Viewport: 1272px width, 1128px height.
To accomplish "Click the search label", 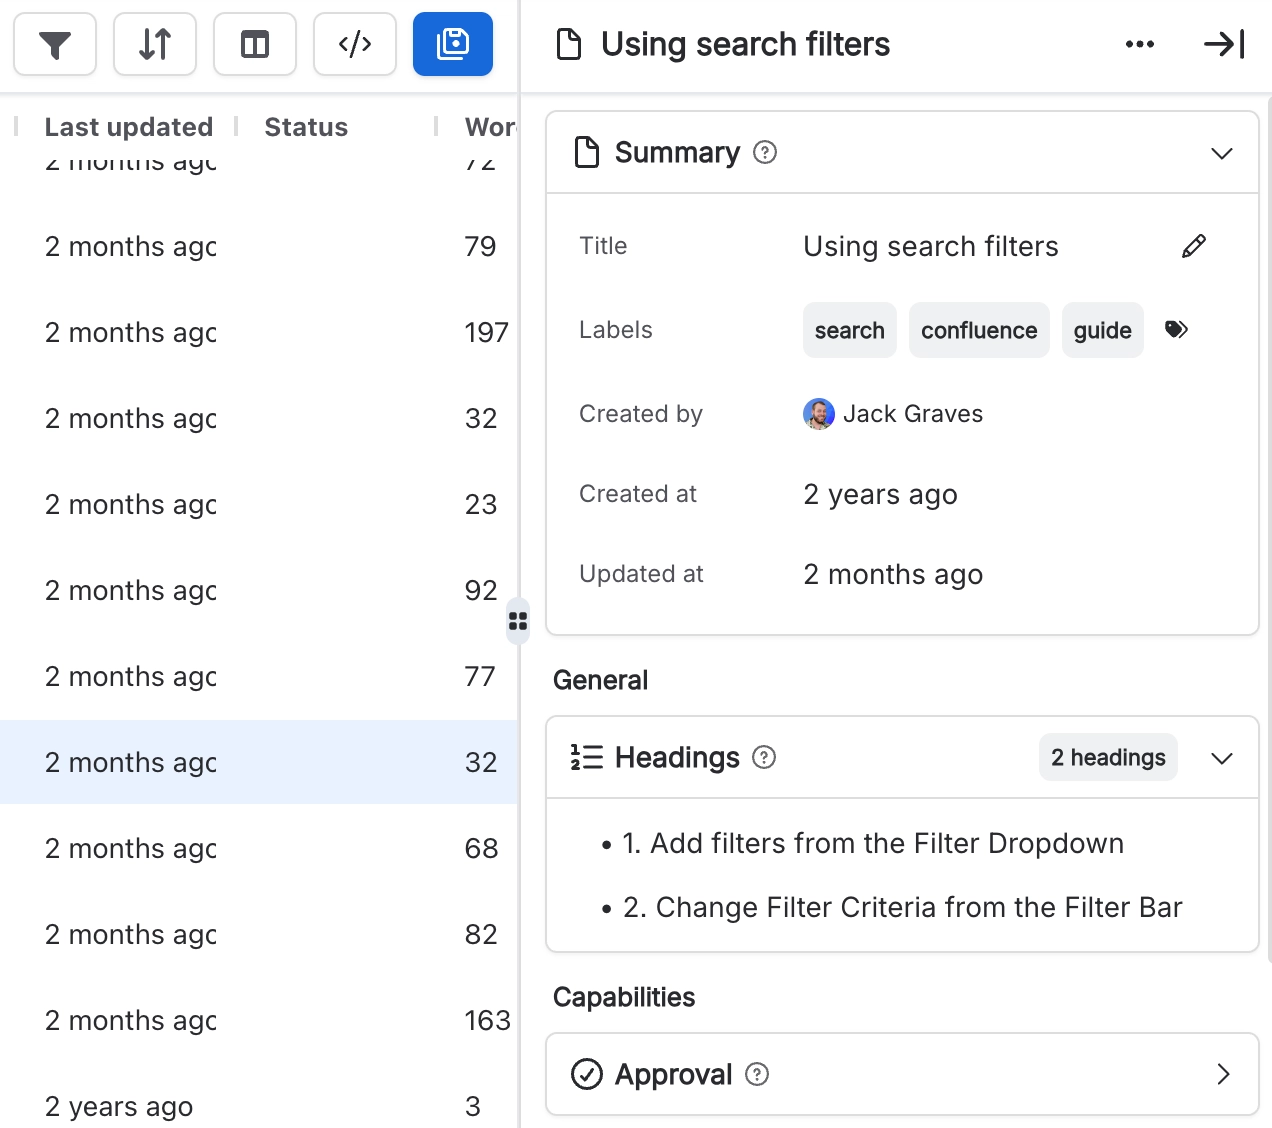I will (x=850, y=330).
